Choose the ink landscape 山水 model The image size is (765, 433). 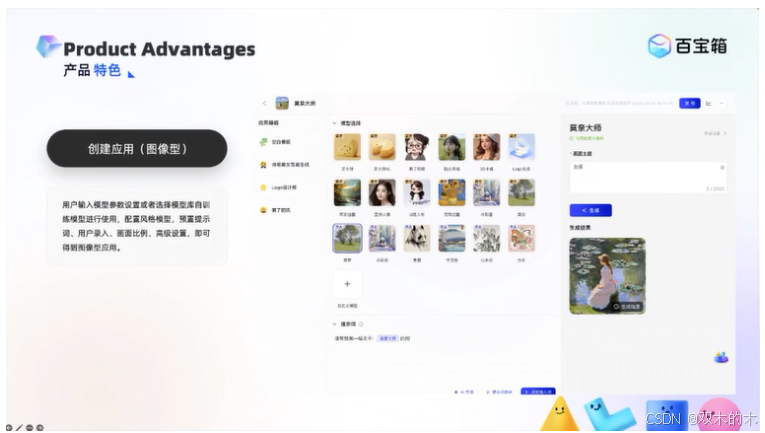click(x=486, y=238)
